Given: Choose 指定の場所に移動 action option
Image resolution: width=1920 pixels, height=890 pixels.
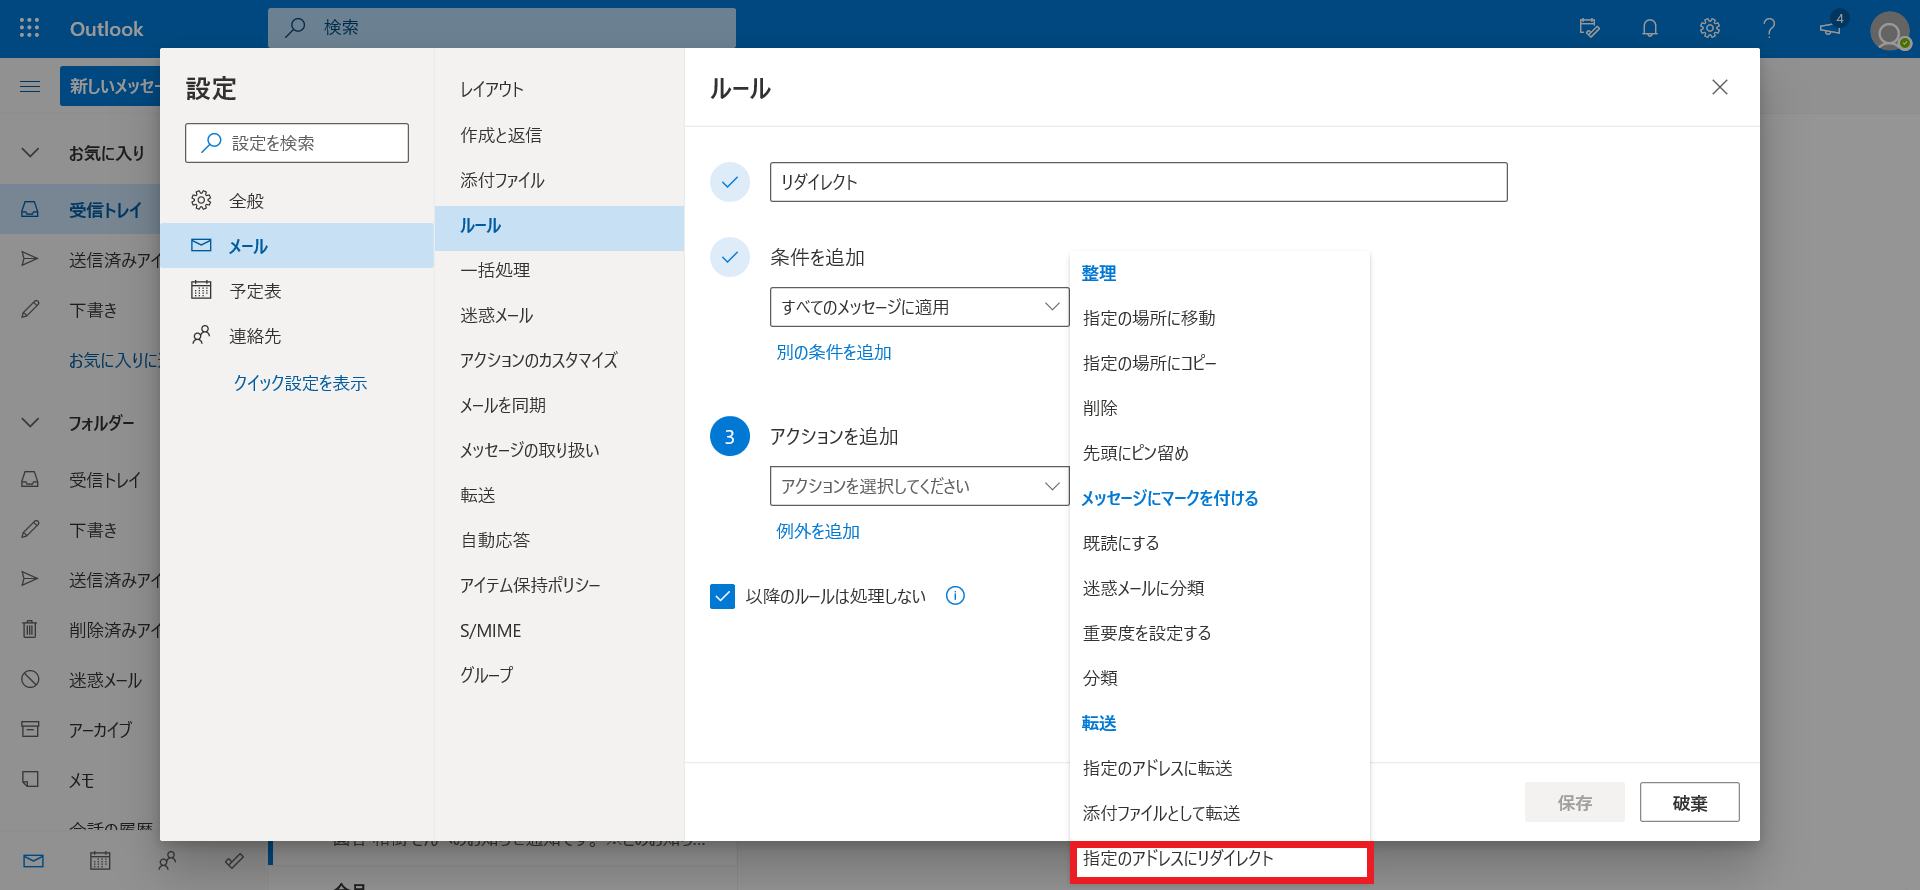Looking at the screenshot, I should (x=1149, y=318).
